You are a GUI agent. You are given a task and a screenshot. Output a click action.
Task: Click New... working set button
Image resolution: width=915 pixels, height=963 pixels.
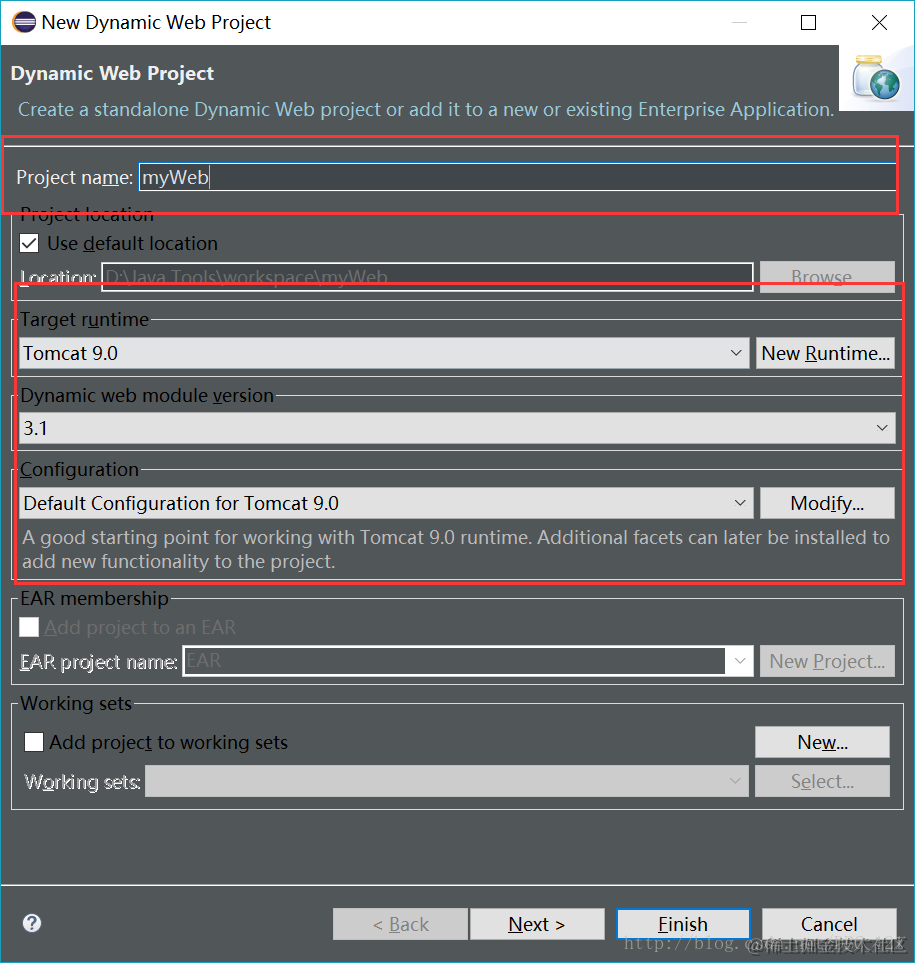(822, 742)
